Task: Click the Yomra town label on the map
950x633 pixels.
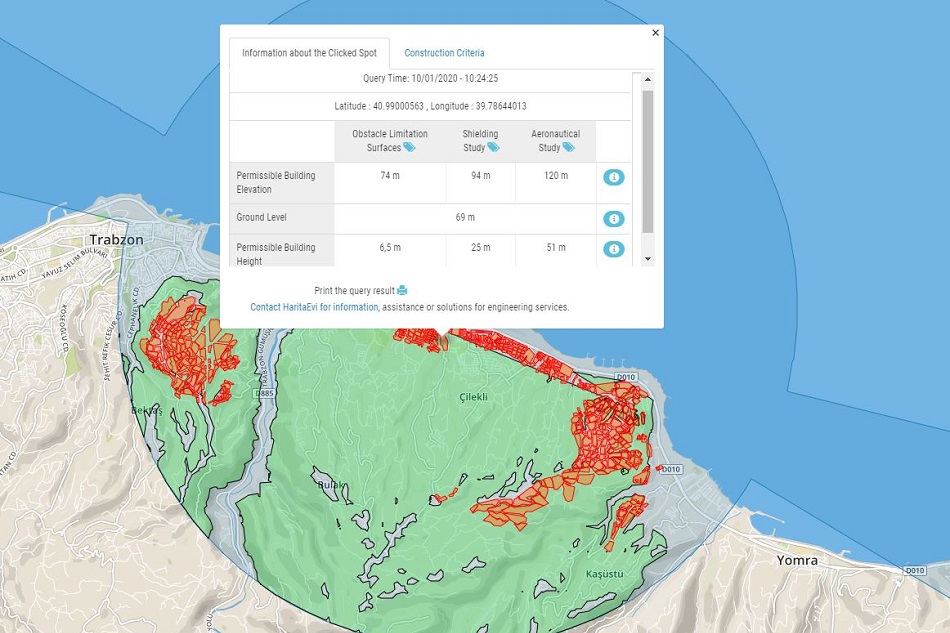Action: coord(797,561)
